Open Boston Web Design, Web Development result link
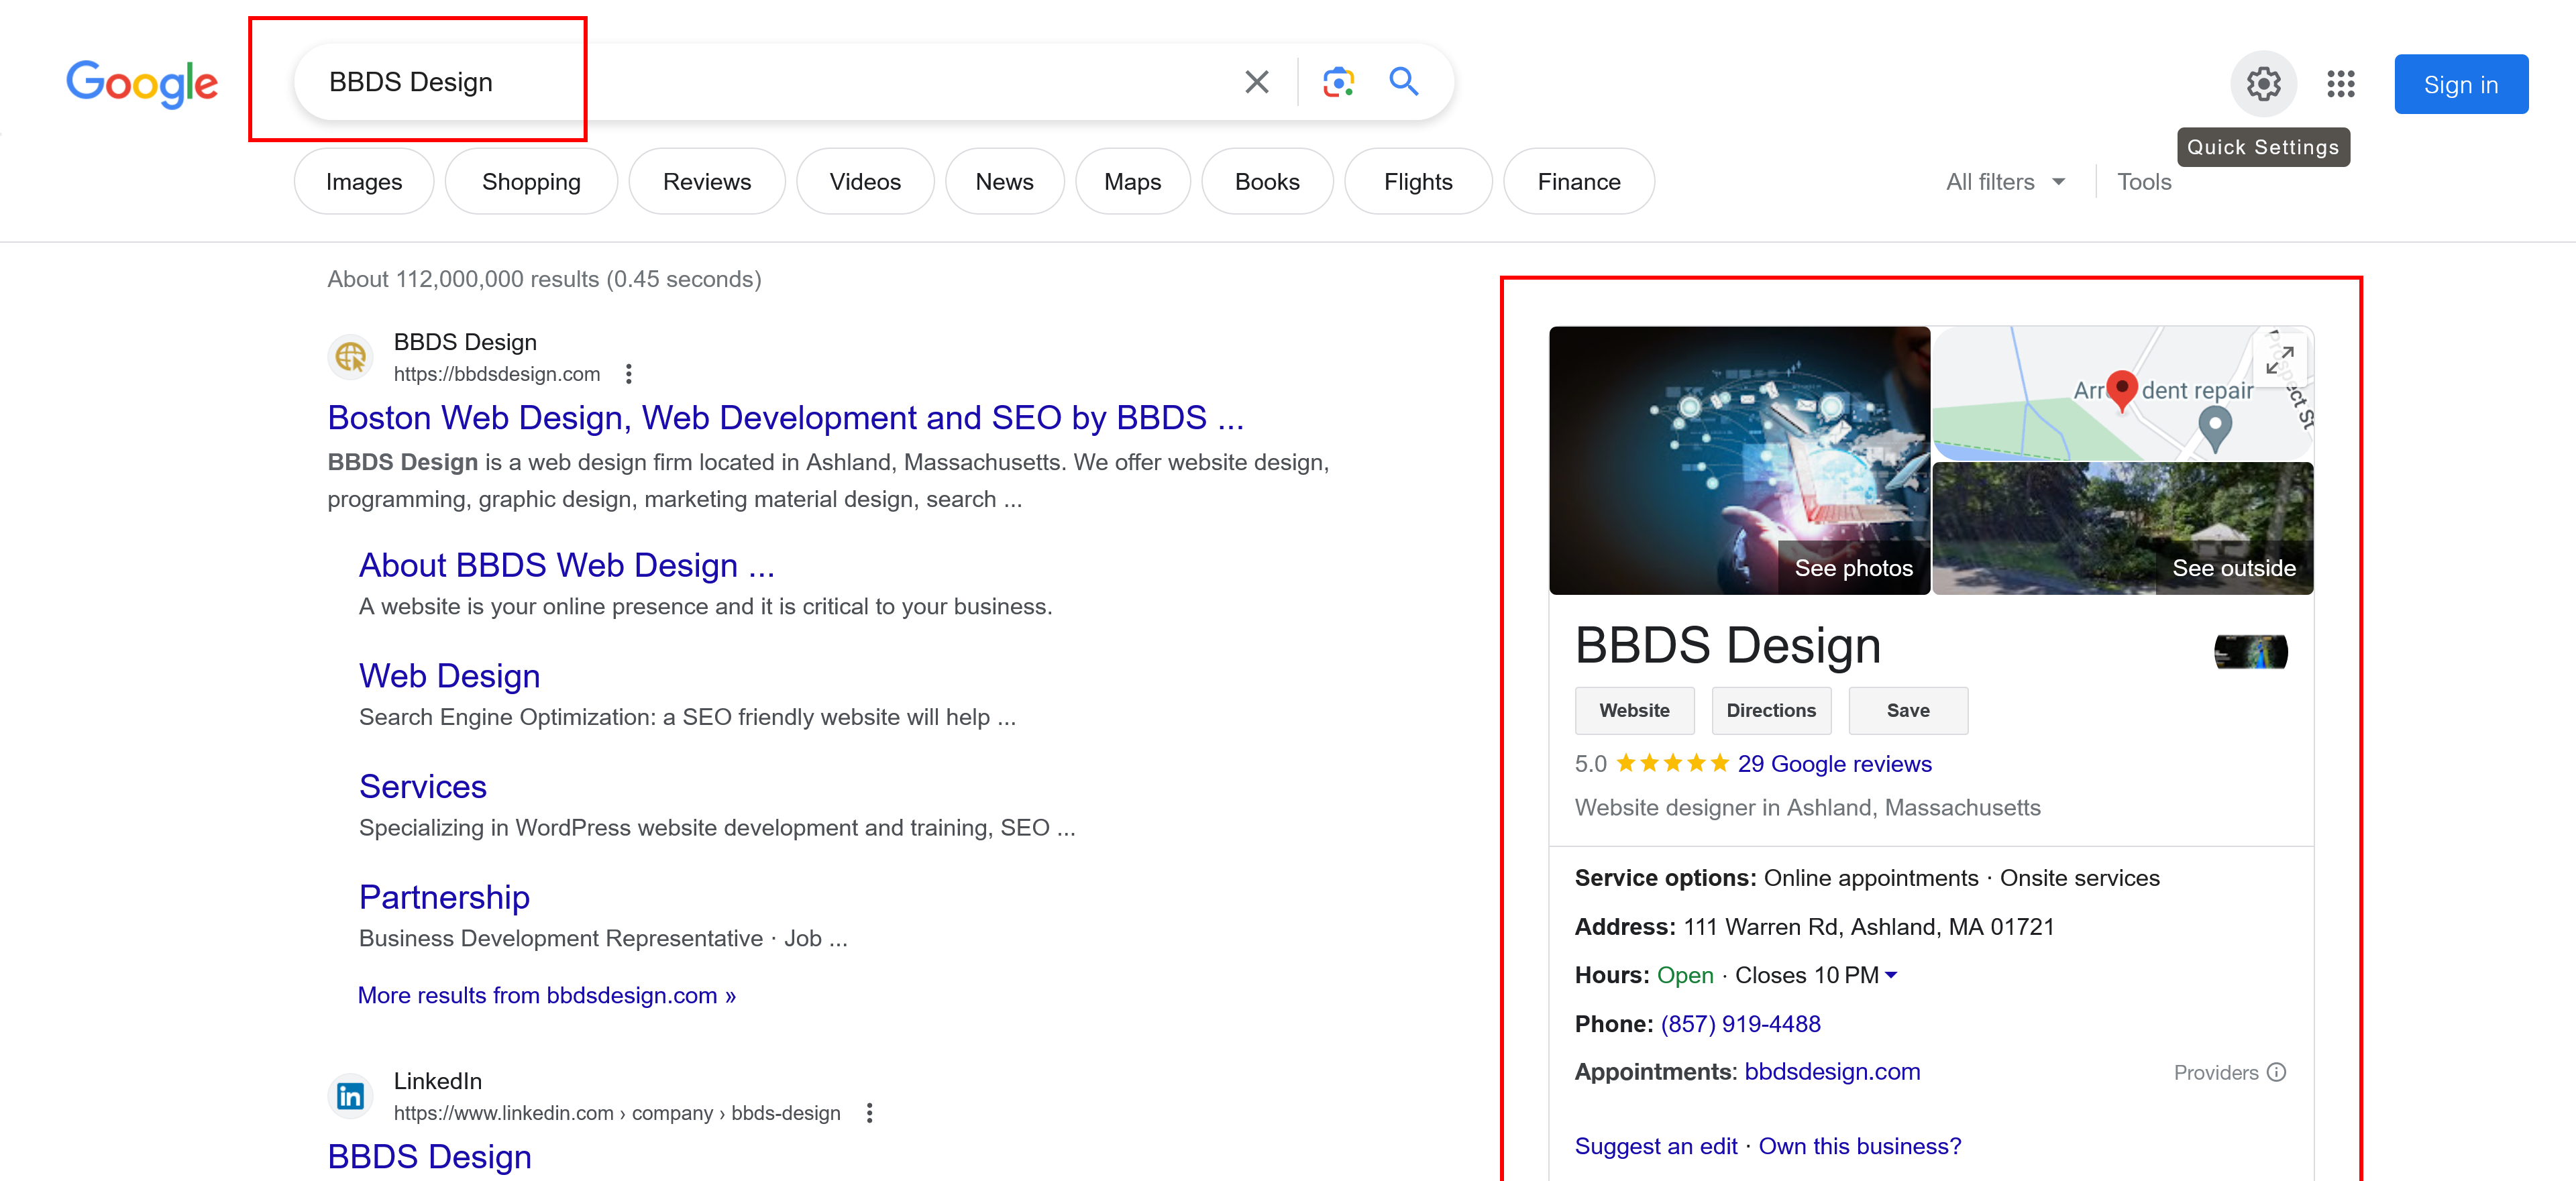This screenshot has width=2576, height=1181. 785,418
